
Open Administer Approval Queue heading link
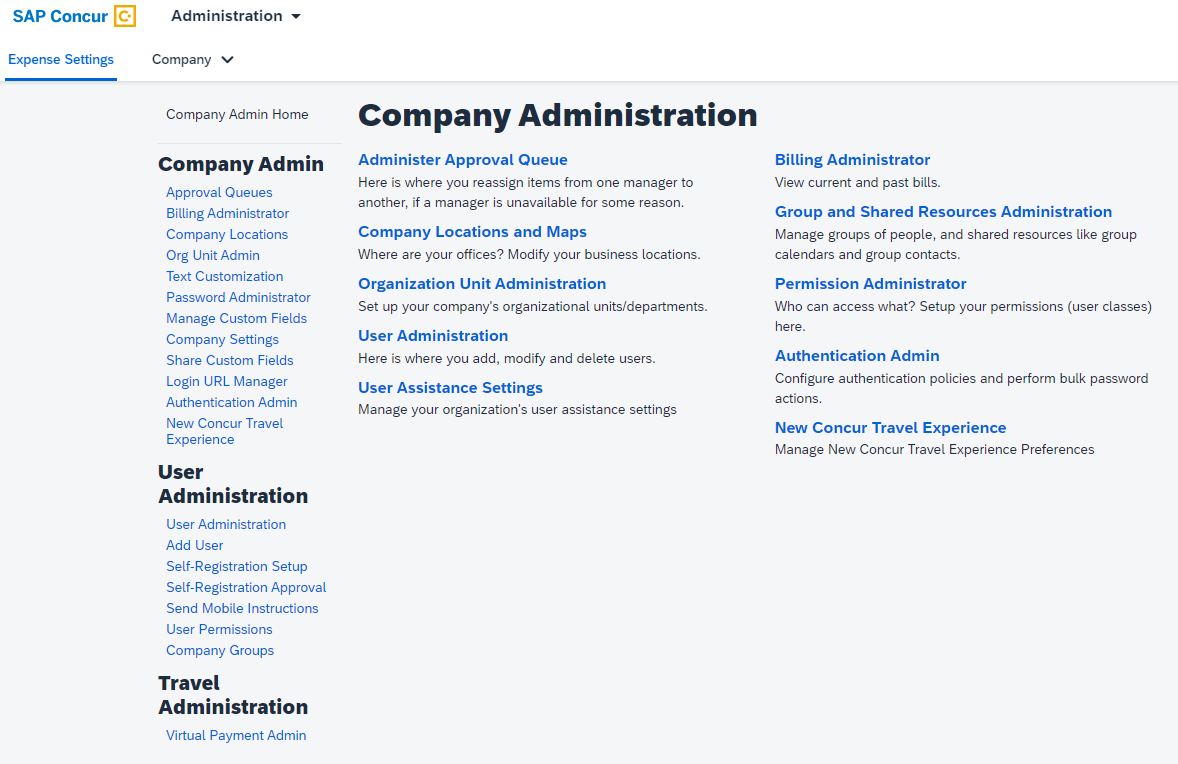462,160
